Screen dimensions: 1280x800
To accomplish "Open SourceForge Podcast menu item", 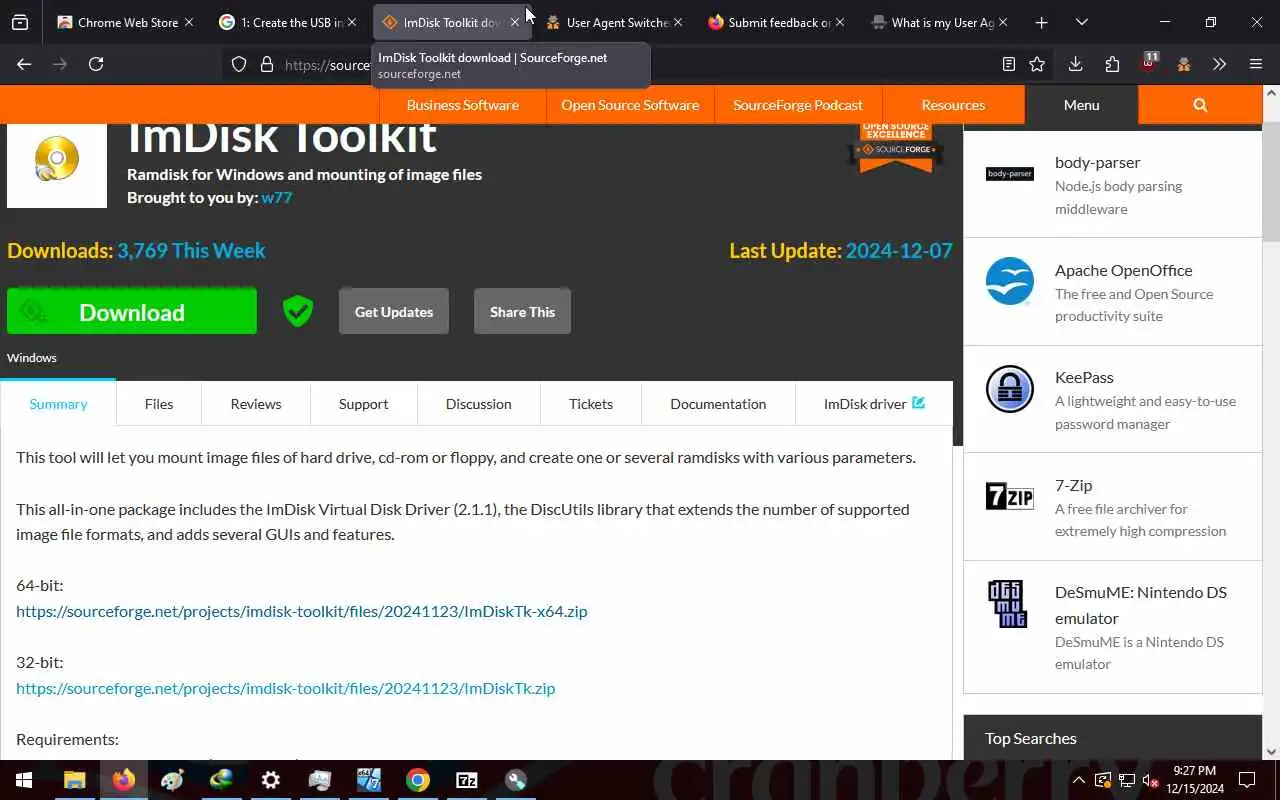I will [x=798, y=105].
